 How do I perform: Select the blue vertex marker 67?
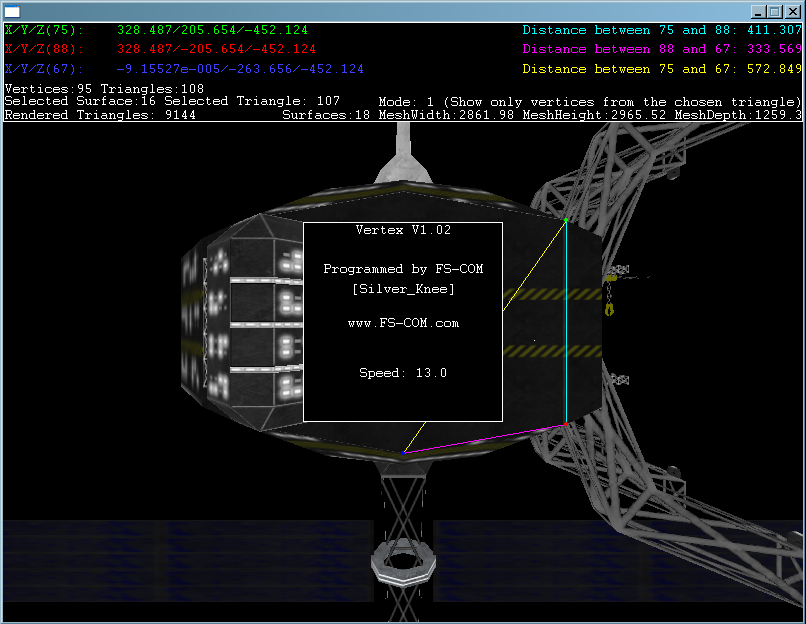pos(403,453)
